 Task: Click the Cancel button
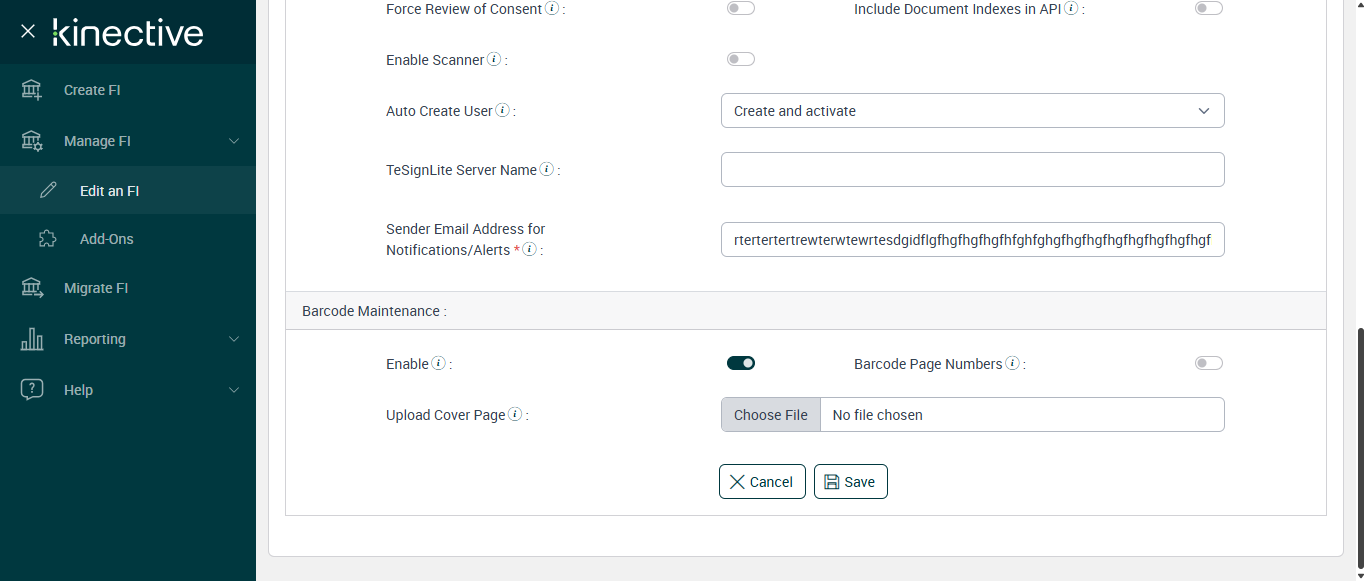pos(762,482)
